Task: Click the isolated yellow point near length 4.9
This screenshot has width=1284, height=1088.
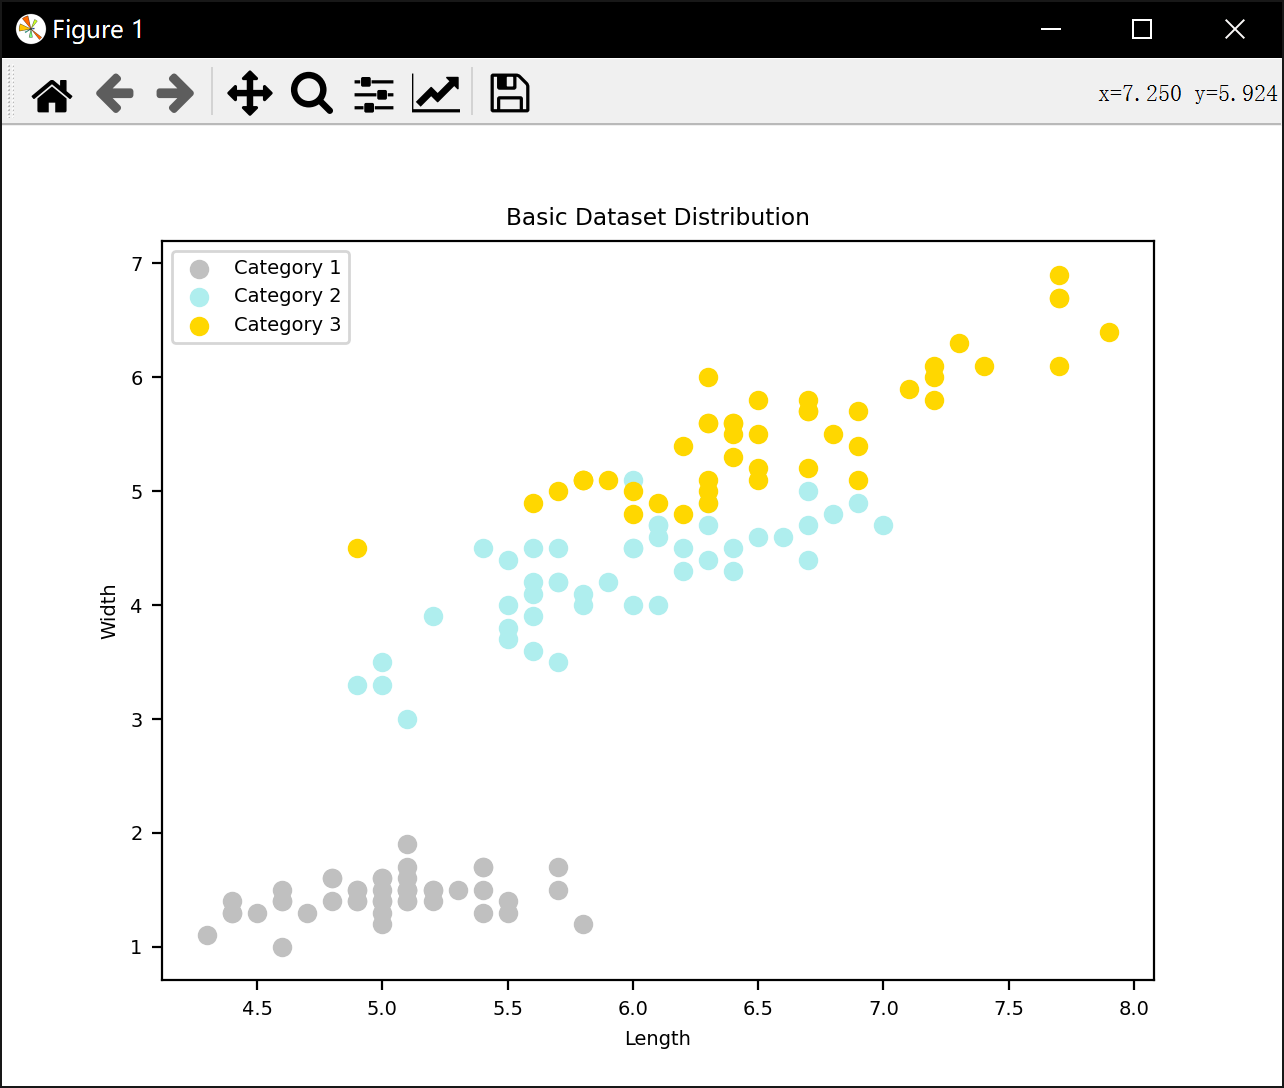Action: pyautogui.click(x=357, y=548)
